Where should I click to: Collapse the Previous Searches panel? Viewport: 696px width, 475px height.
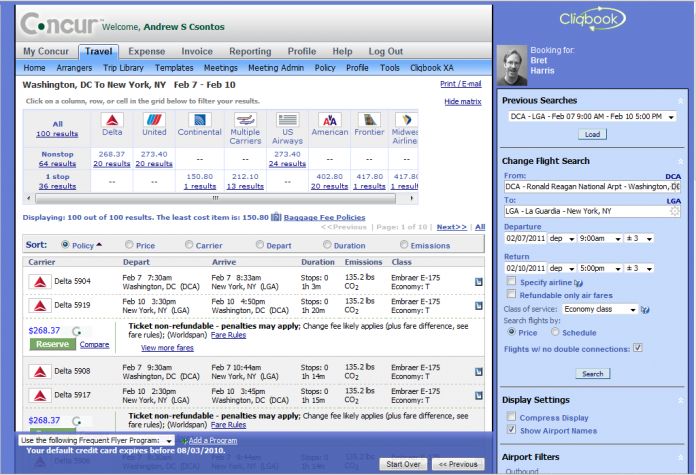(x=680, y=101)
